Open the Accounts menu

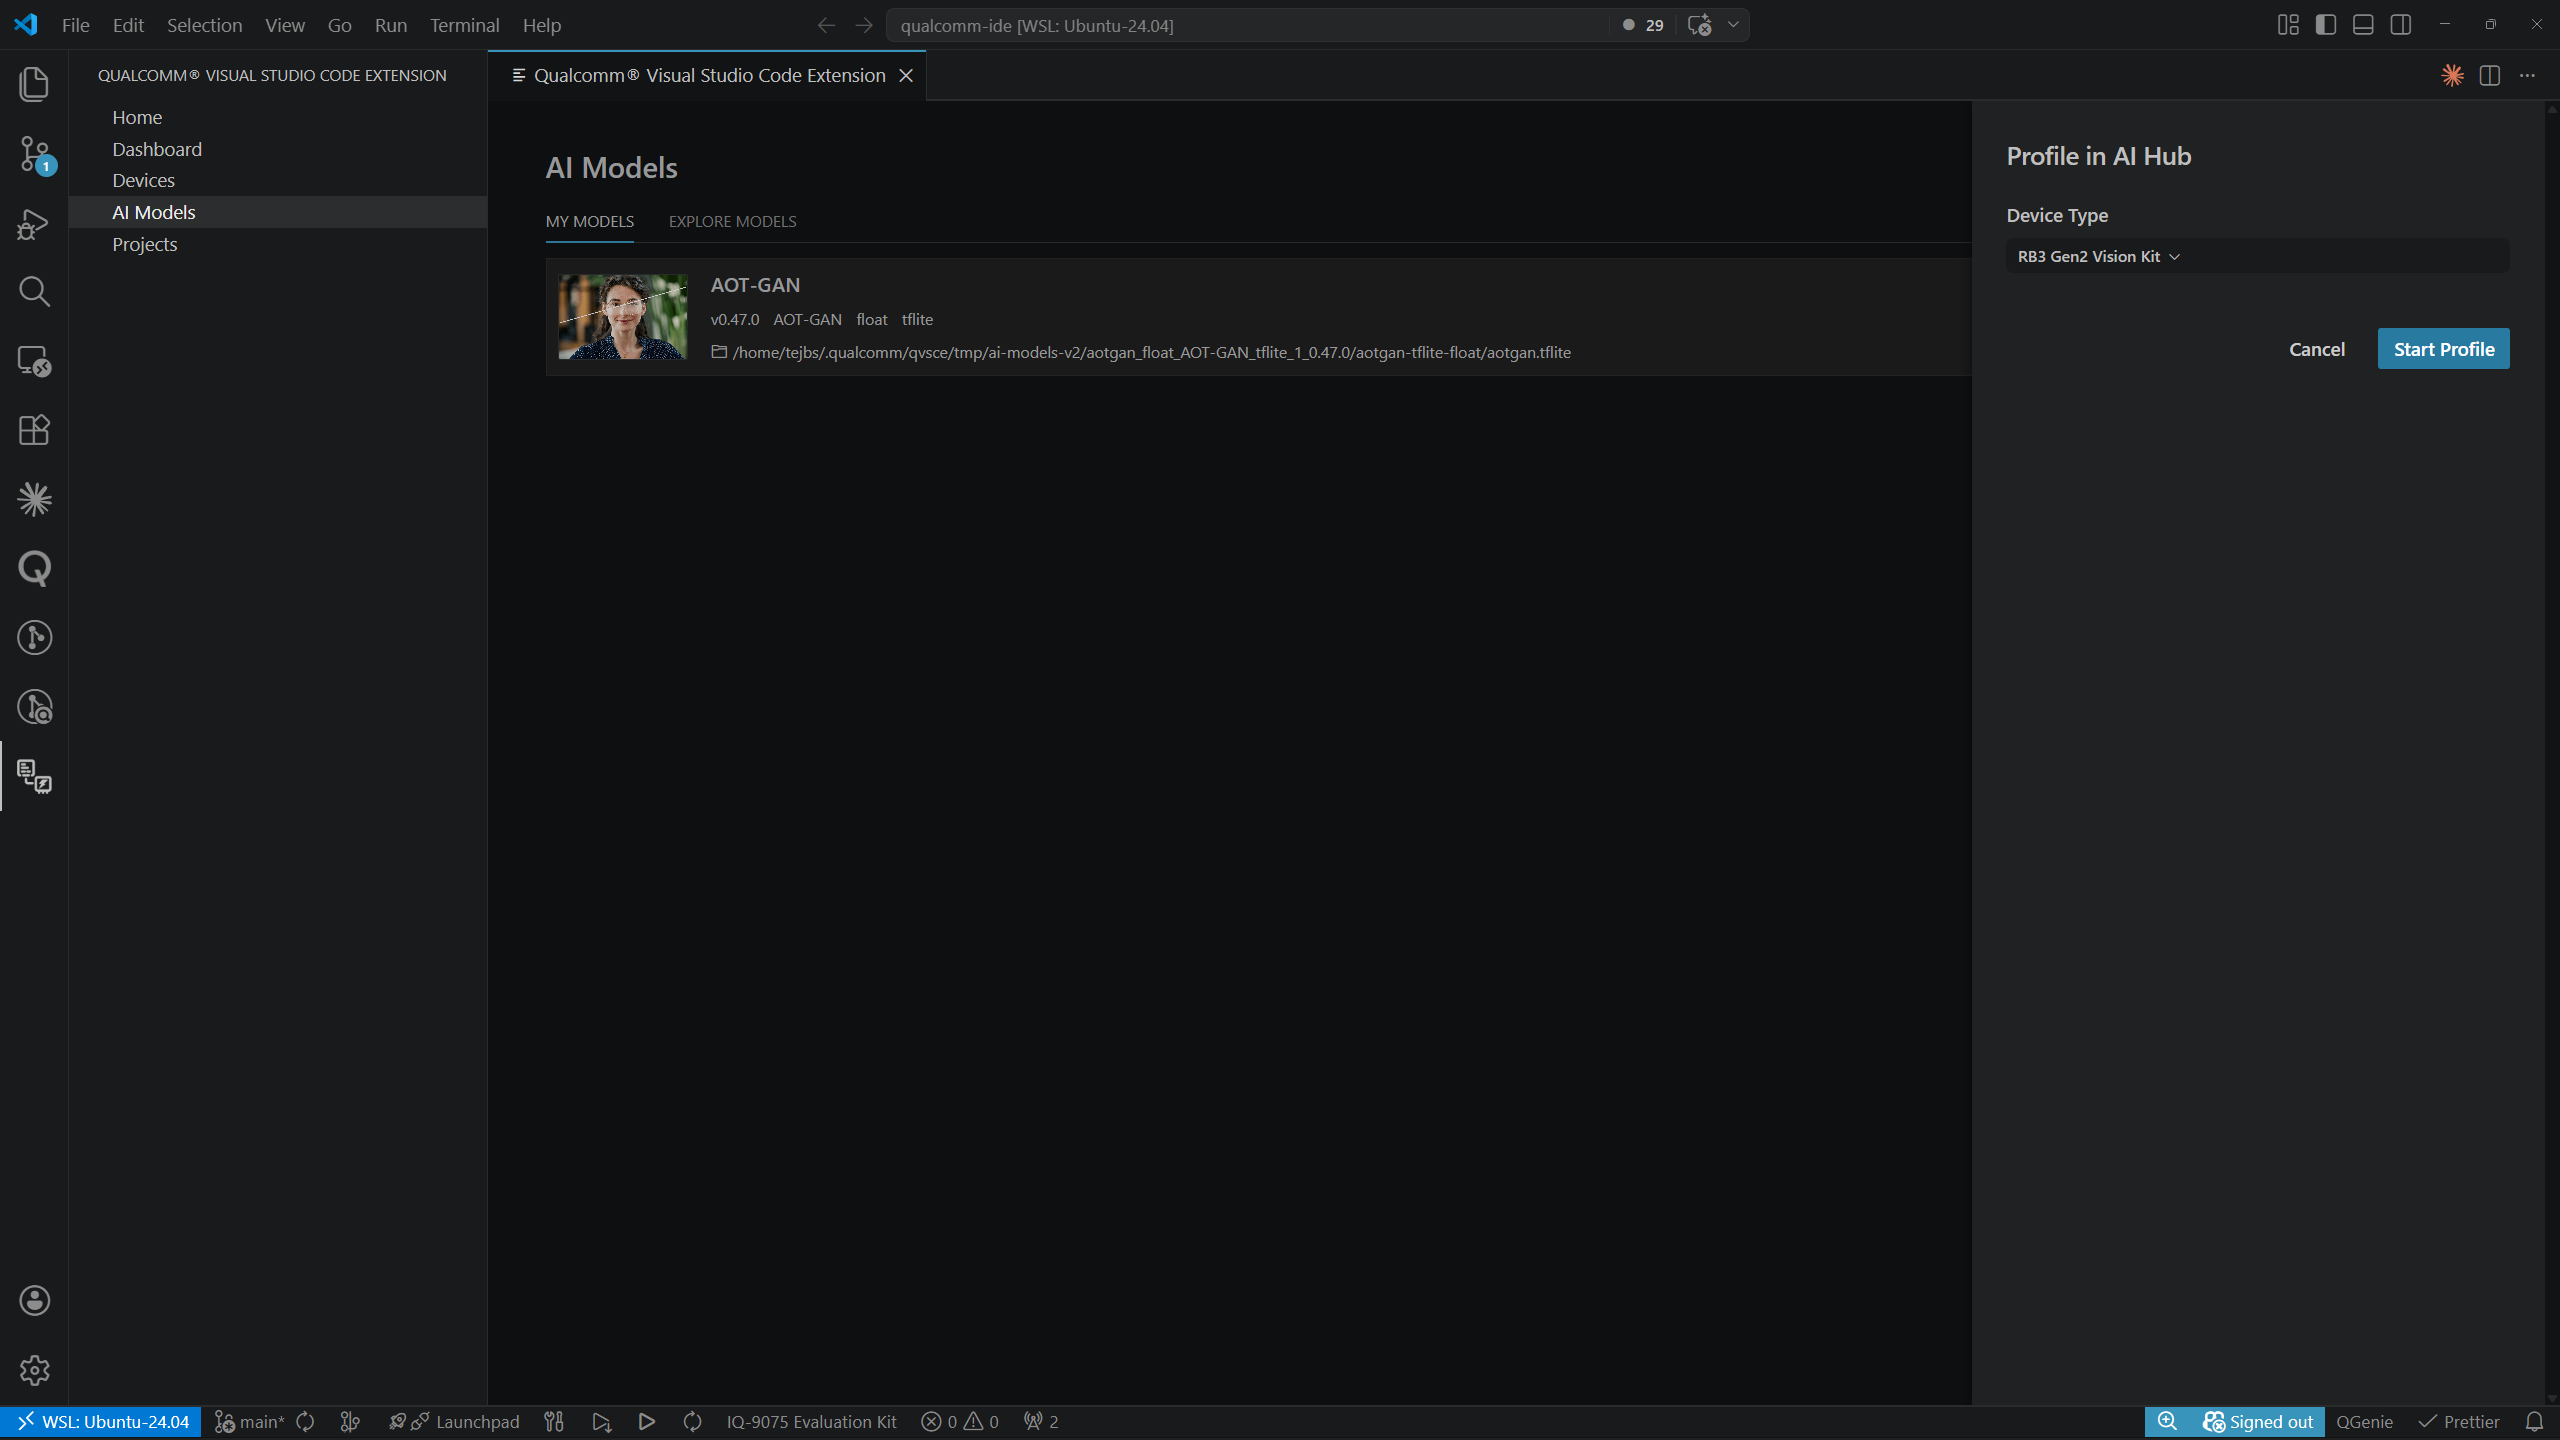[34, 1300]
